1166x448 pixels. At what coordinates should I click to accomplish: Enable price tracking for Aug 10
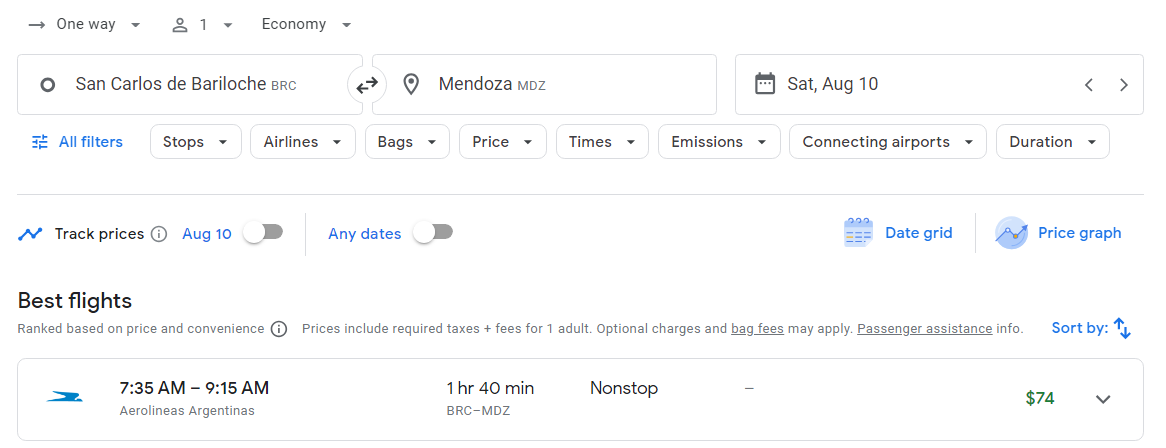tap(263, 233)
